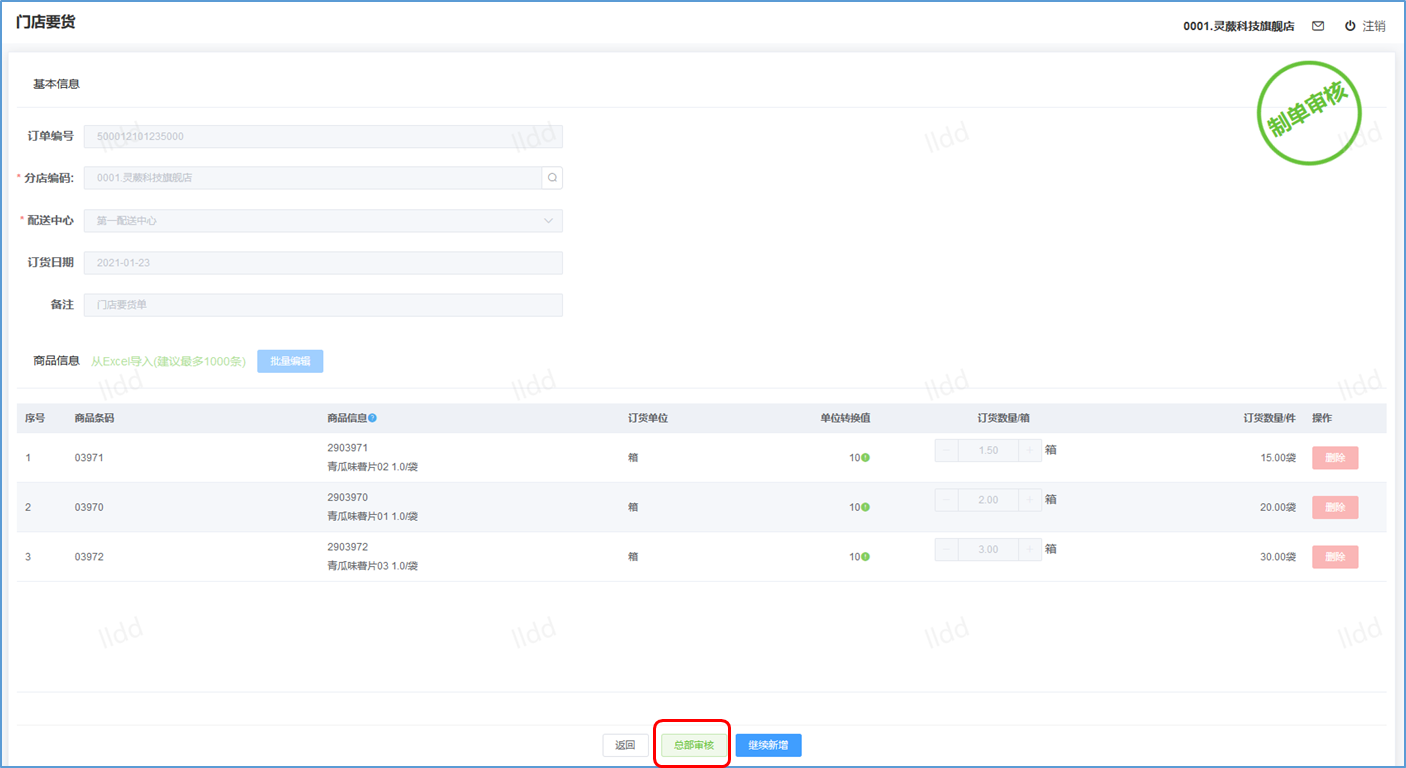Click the 返回 button
This screenshot has width=1406, height=768.
(625, 745)
